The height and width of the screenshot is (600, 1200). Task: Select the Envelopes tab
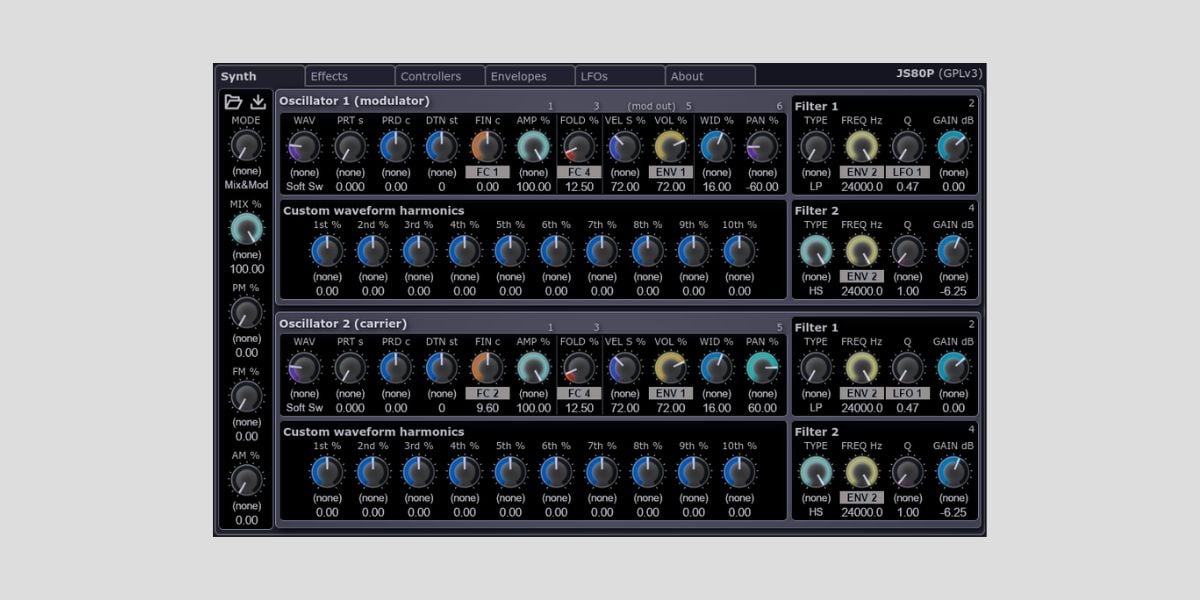tap(530, 76)
